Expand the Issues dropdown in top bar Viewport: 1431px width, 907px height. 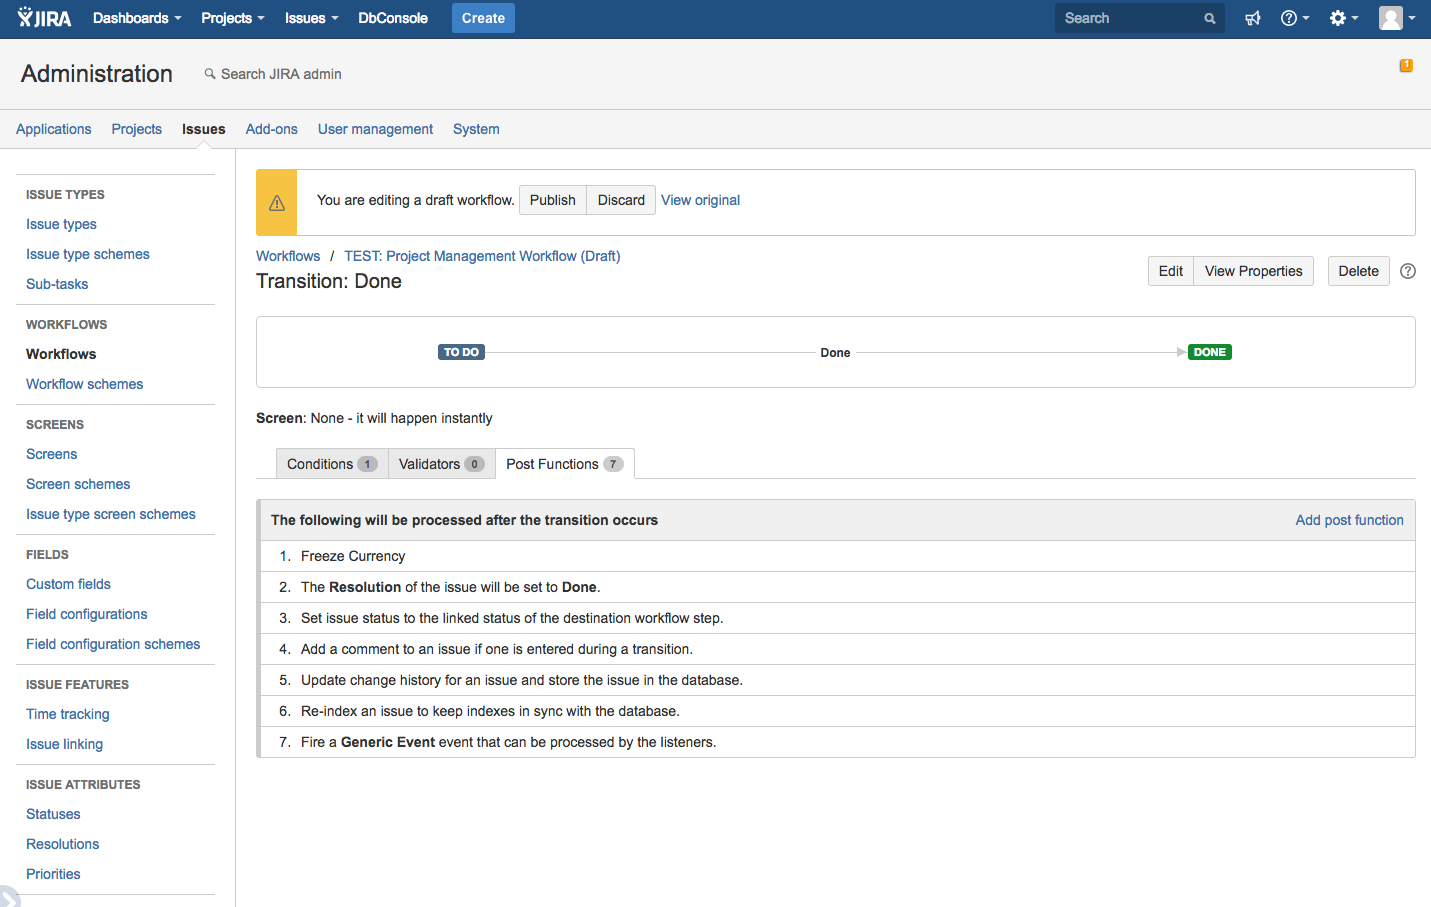tap(311, 18)
